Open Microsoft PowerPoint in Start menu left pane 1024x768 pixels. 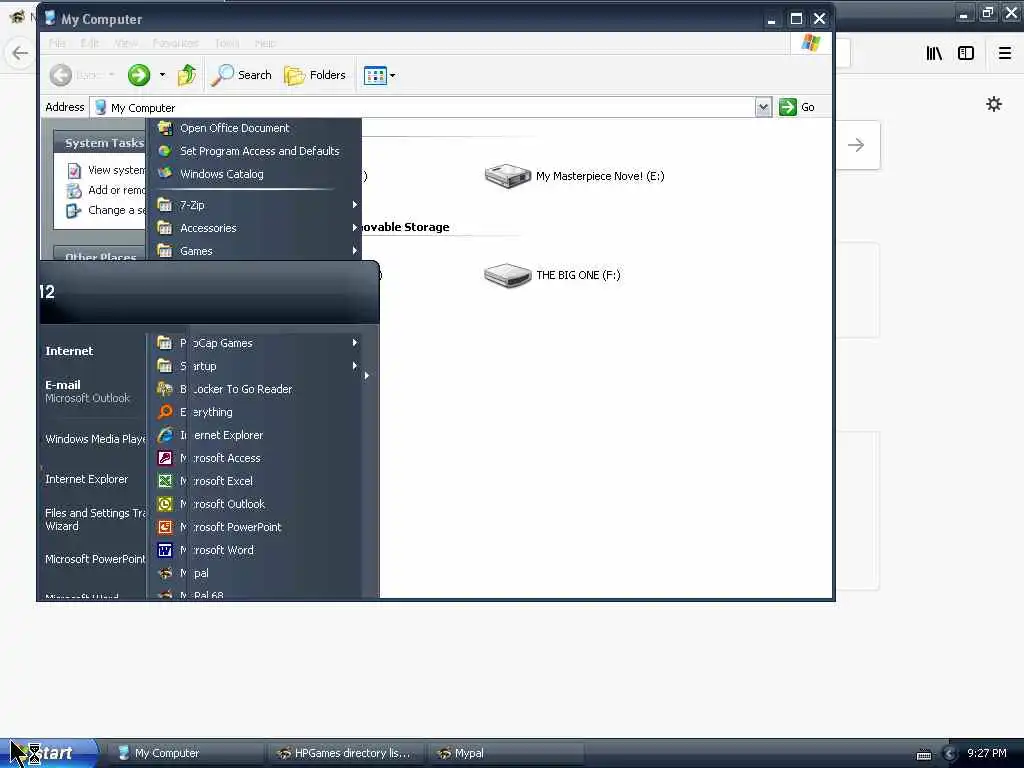pos(95,559)
